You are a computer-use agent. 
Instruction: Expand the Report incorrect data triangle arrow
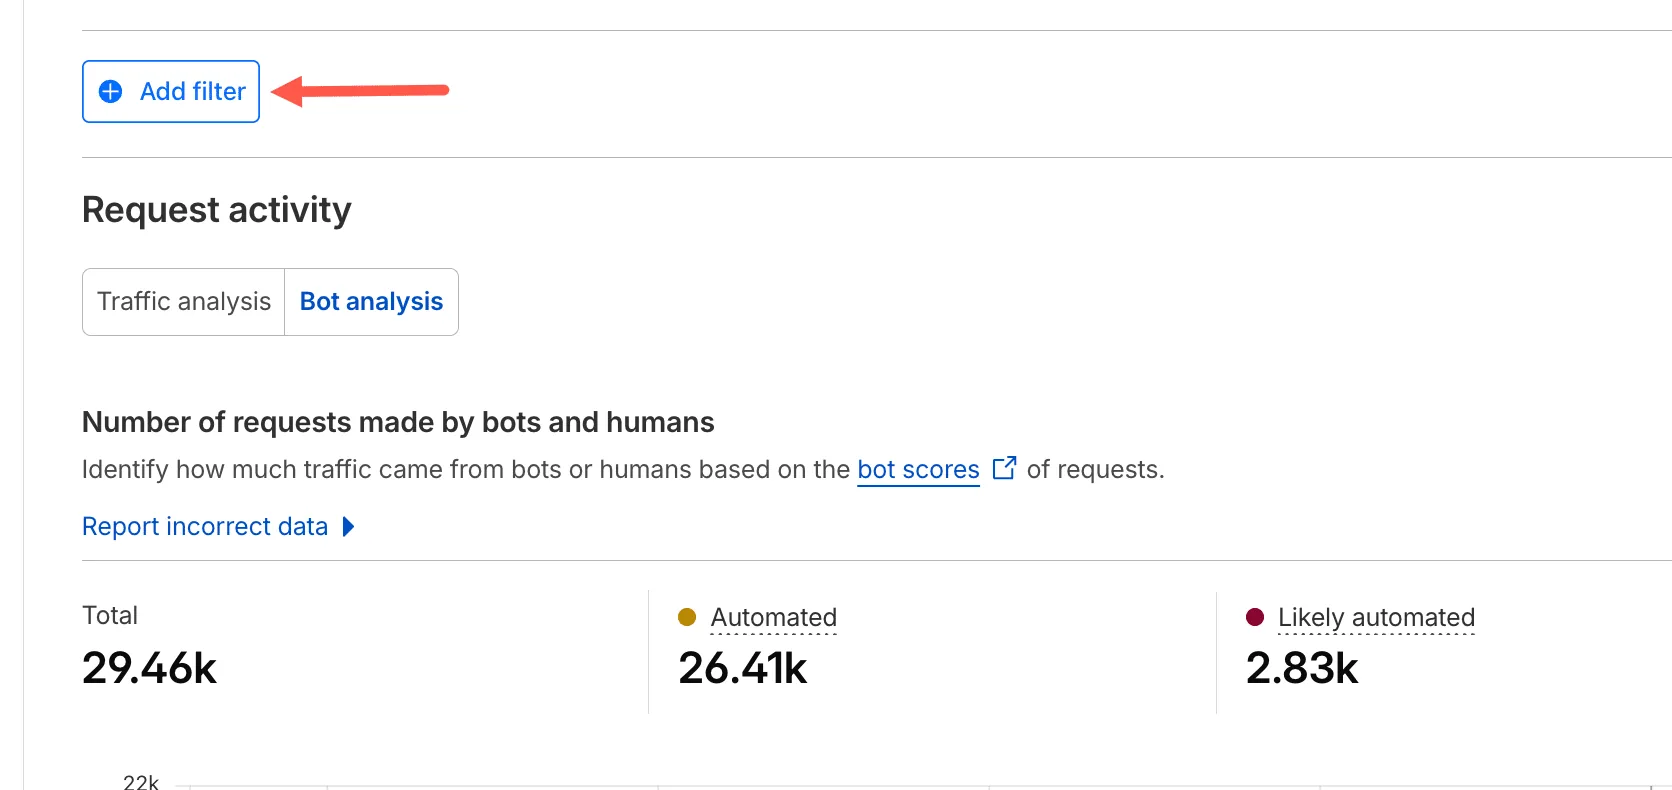point(348,527)
